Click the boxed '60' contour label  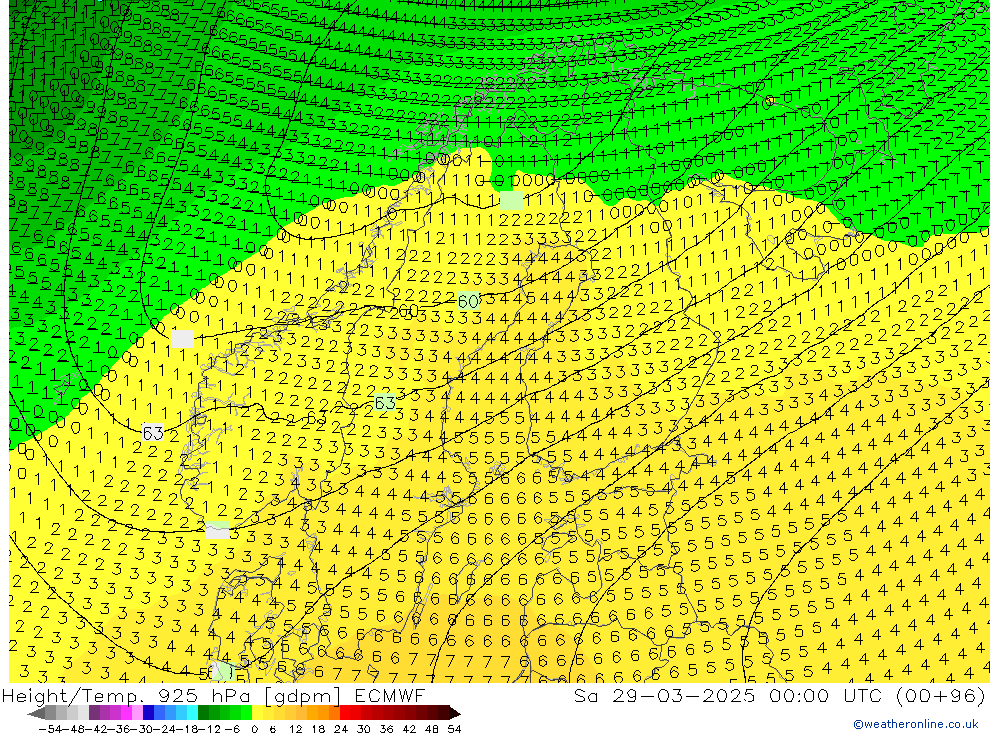(x=468, y=301)
